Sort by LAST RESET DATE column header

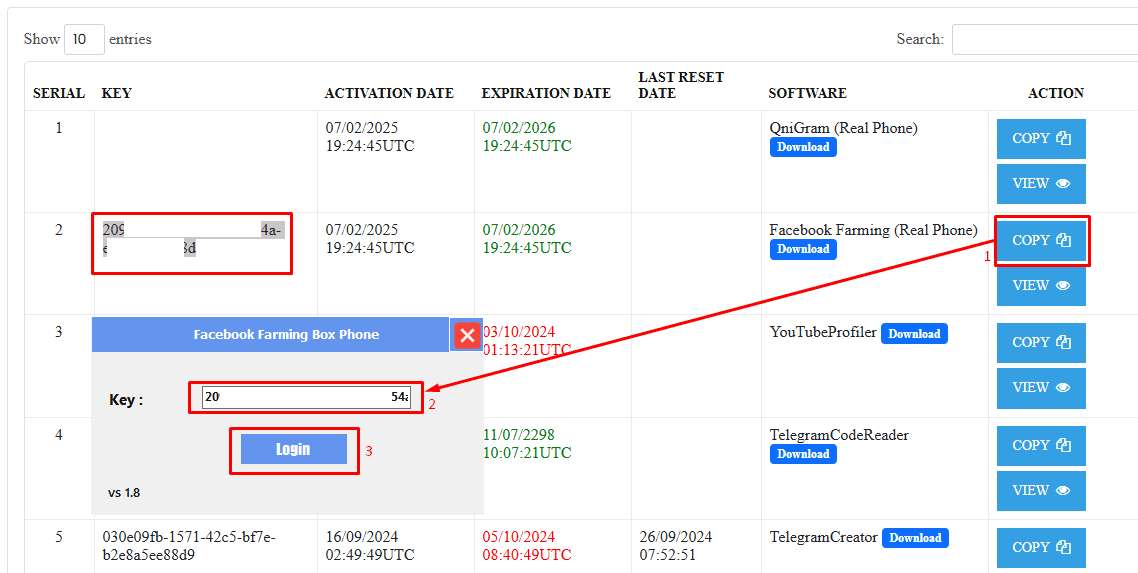tap(681, 85)
